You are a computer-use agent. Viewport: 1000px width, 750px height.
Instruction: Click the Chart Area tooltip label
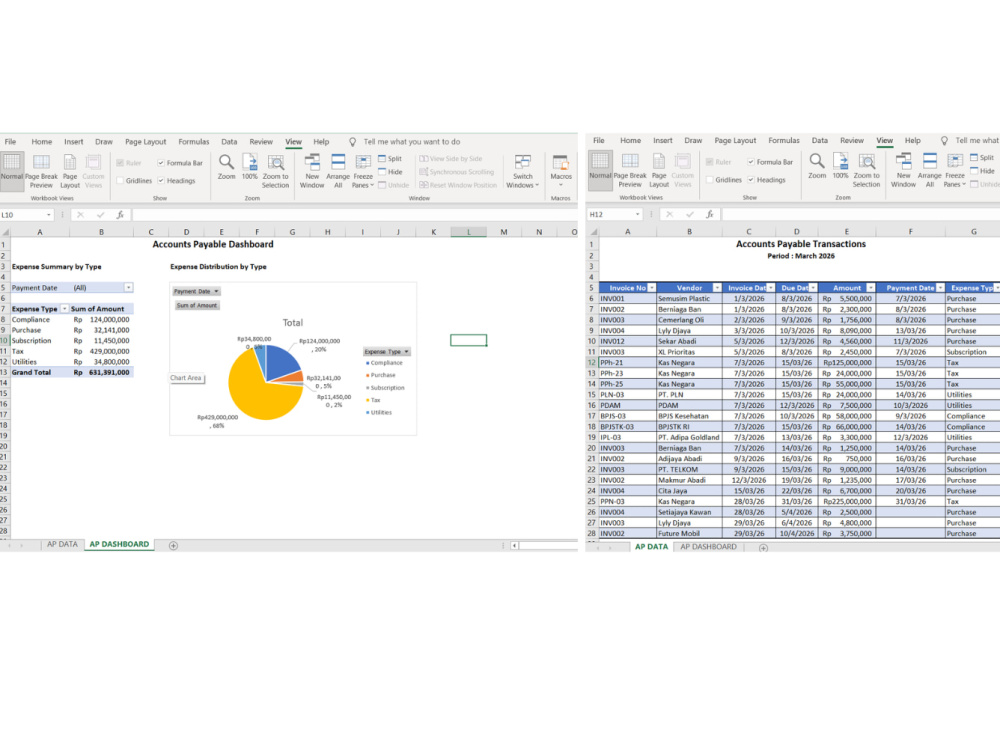tap(186, 378)
